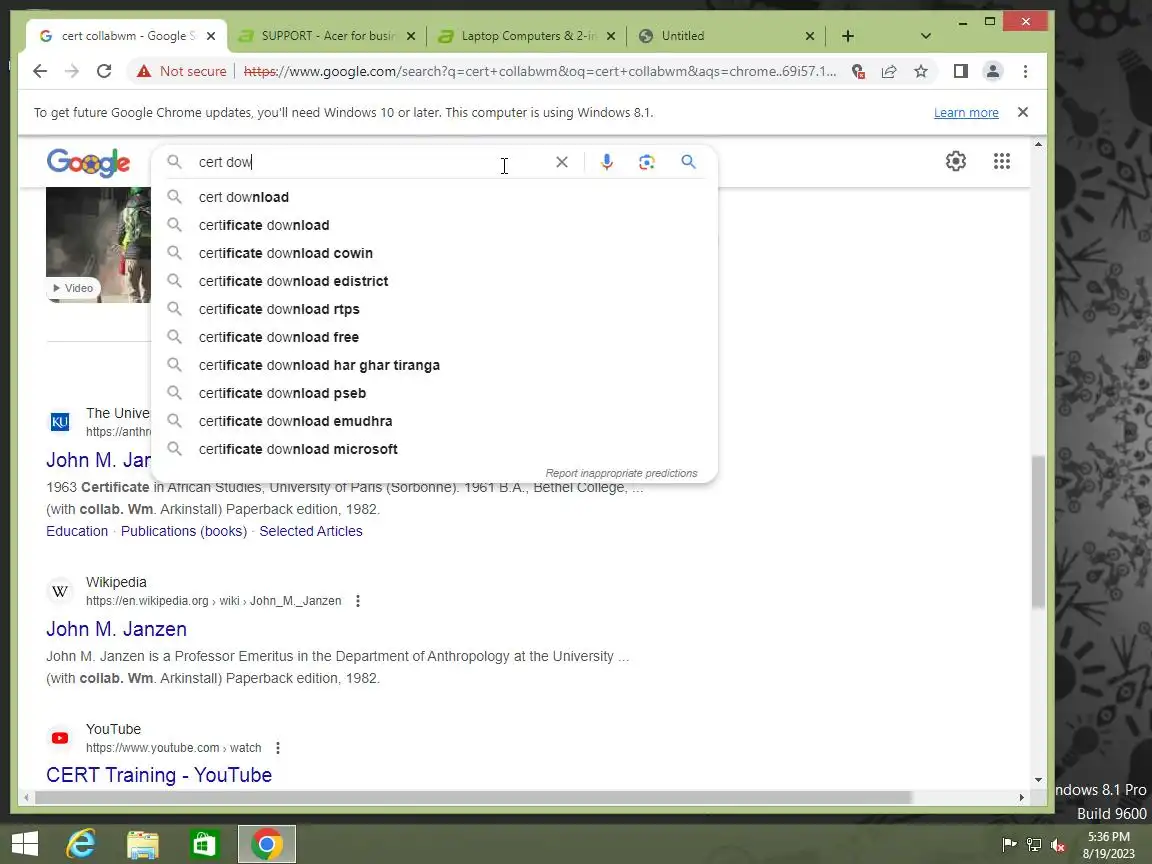Close the Untitled tab
Screen dimensions: 1152x864
coord(810,36)
